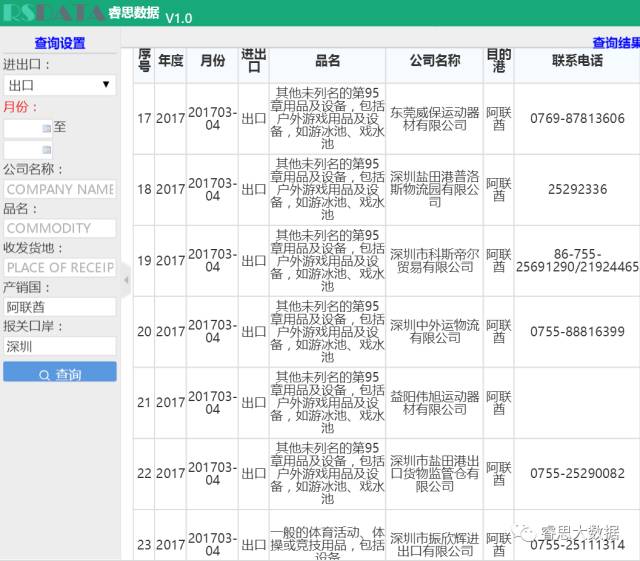
Task: Click the end month input field
Action: (x=28, y=150)
